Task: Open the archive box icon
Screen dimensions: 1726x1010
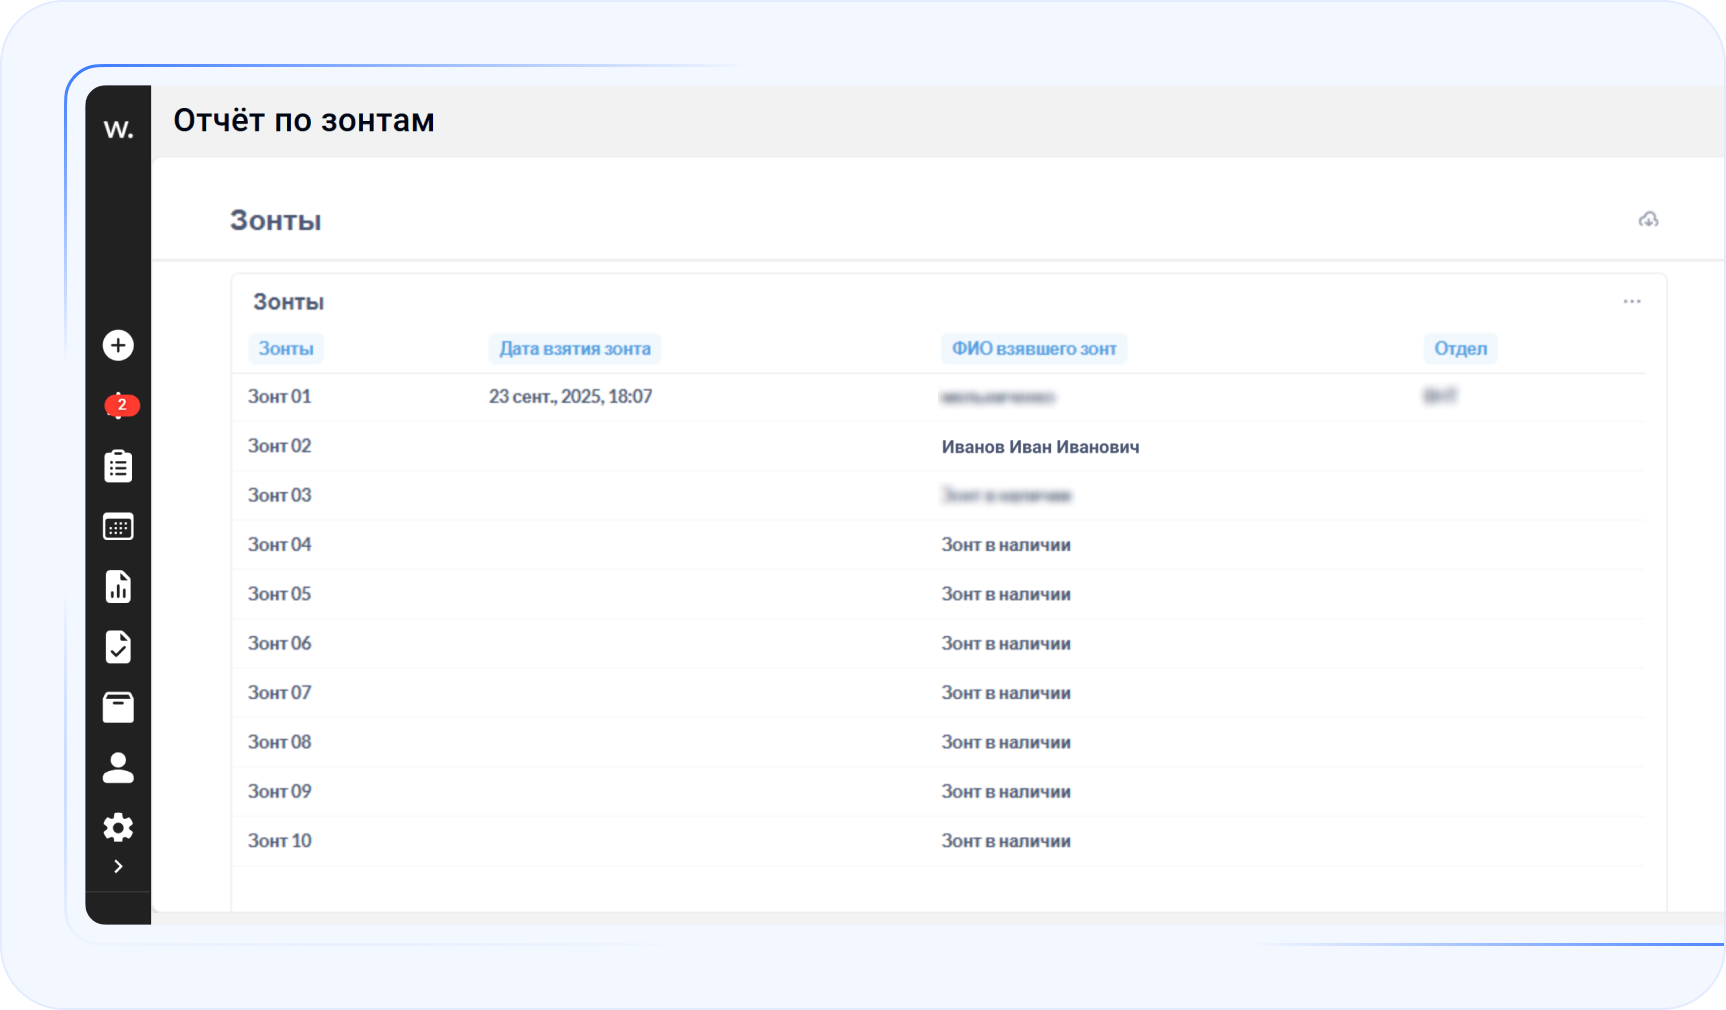Action: (x=118, y=707)
